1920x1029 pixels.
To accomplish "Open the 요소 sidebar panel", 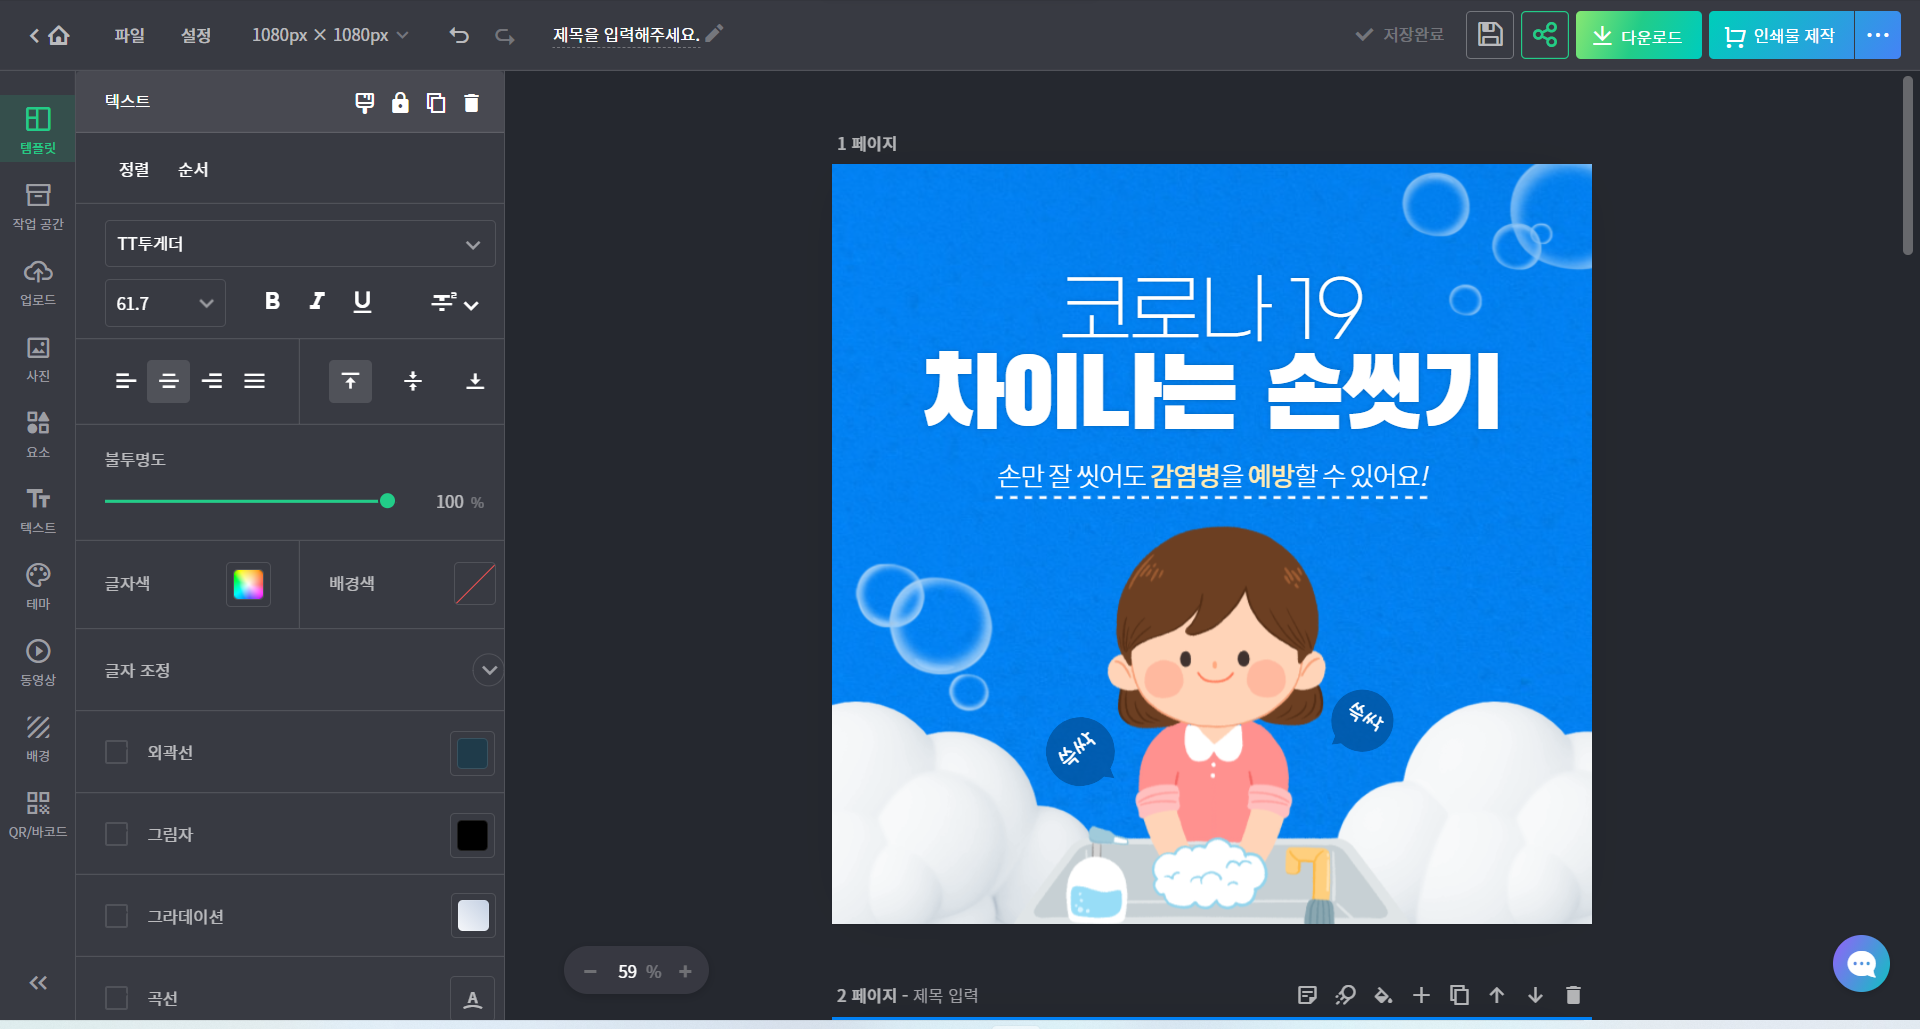I will [38, 434].
